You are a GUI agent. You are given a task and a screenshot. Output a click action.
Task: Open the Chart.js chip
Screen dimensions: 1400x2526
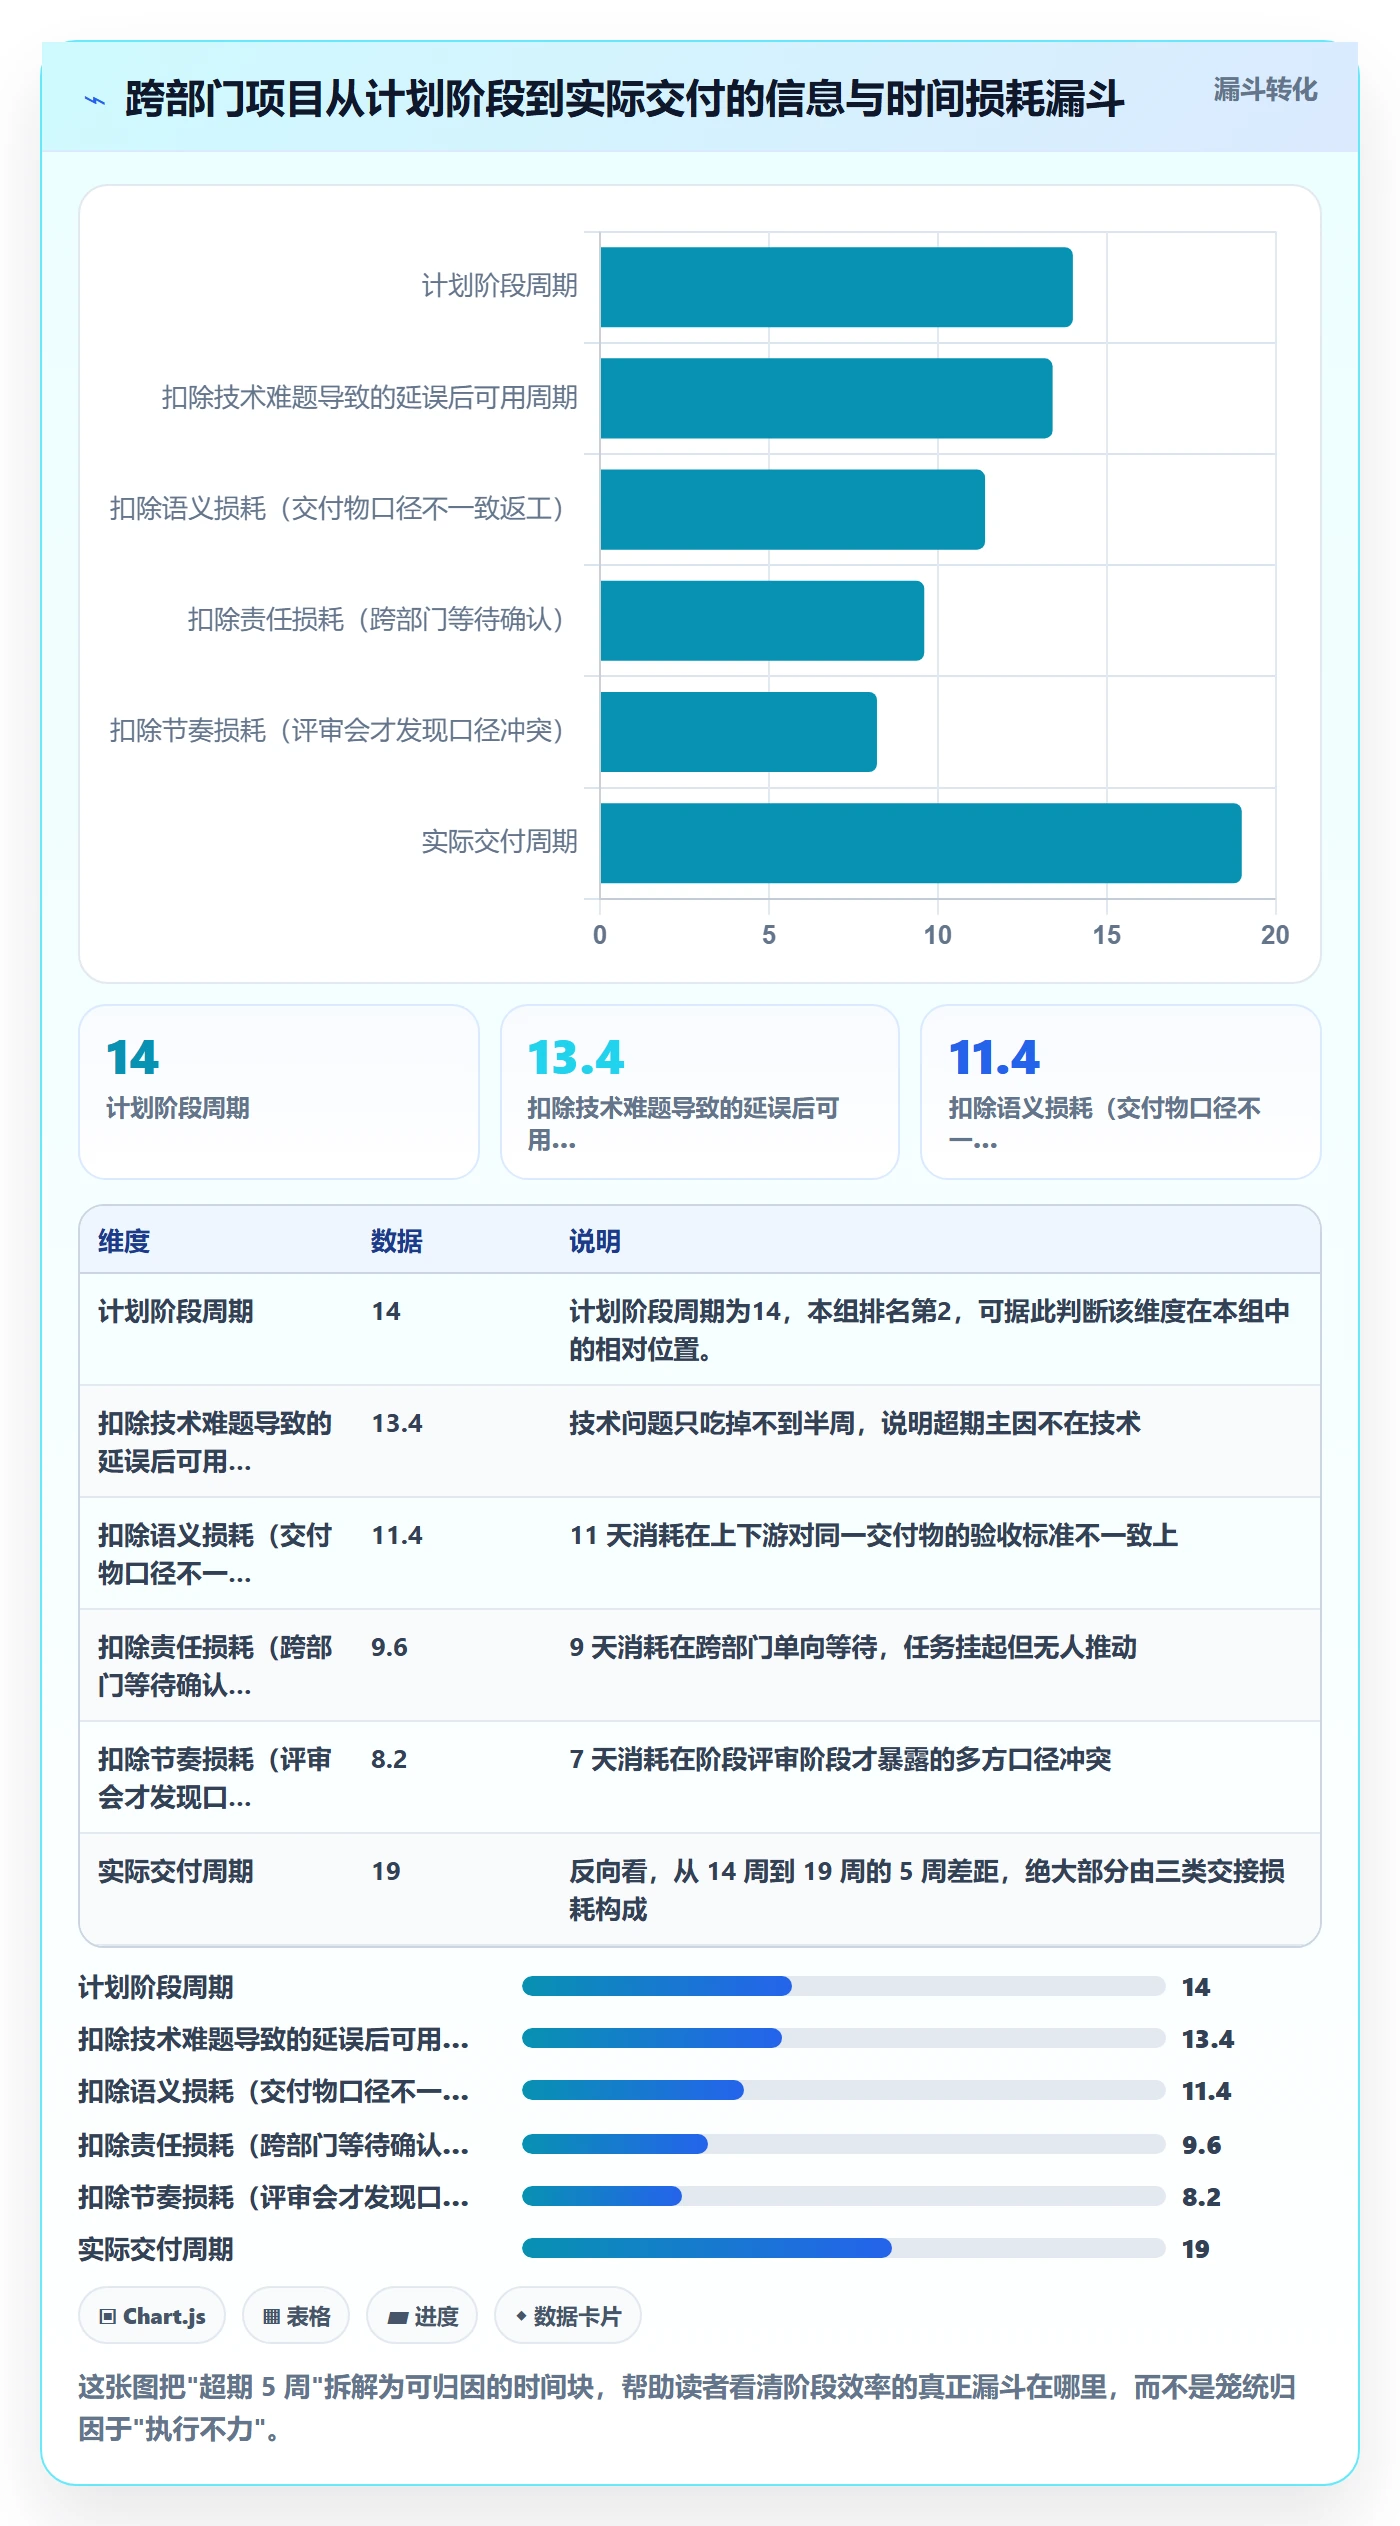pyautogui.click(x=152, y=2315)
